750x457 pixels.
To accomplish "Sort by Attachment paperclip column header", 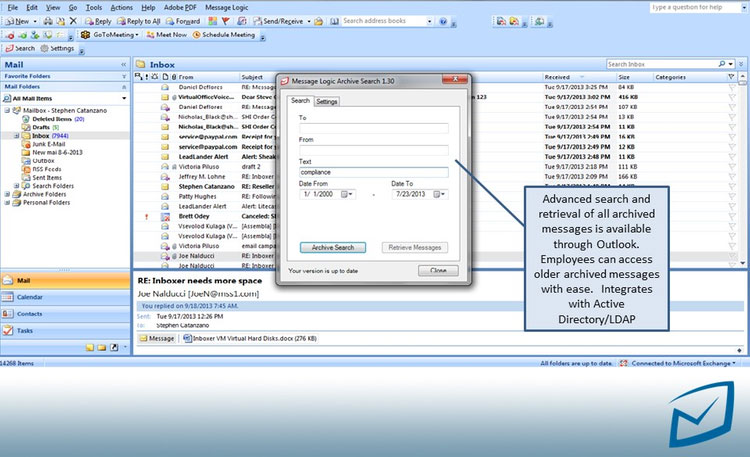I will point(174,77).
